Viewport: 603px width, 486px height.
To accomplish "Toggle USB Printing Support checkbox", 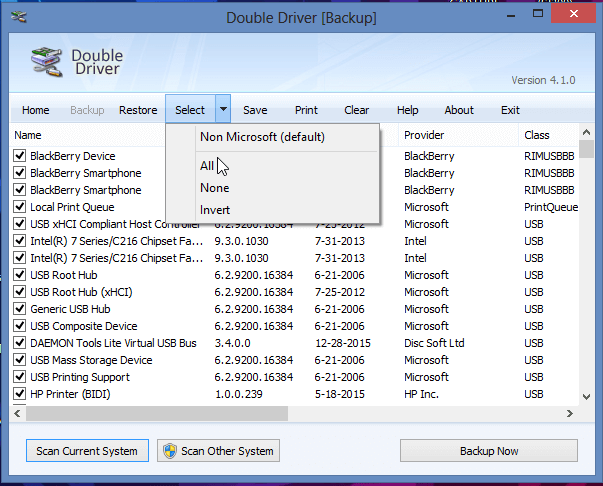I will (x=19, y=377).
